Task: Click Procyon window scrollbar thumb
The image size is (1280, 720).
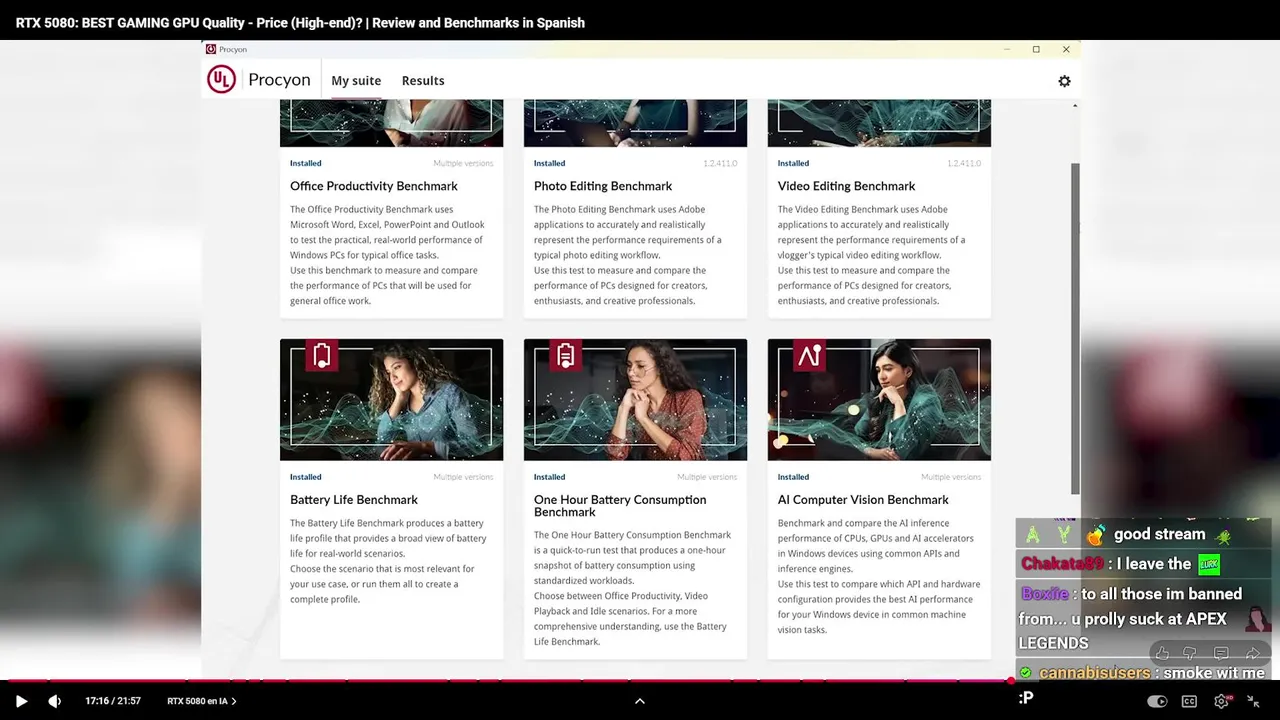Action: pyautogui.click(x=1075, y=328)
